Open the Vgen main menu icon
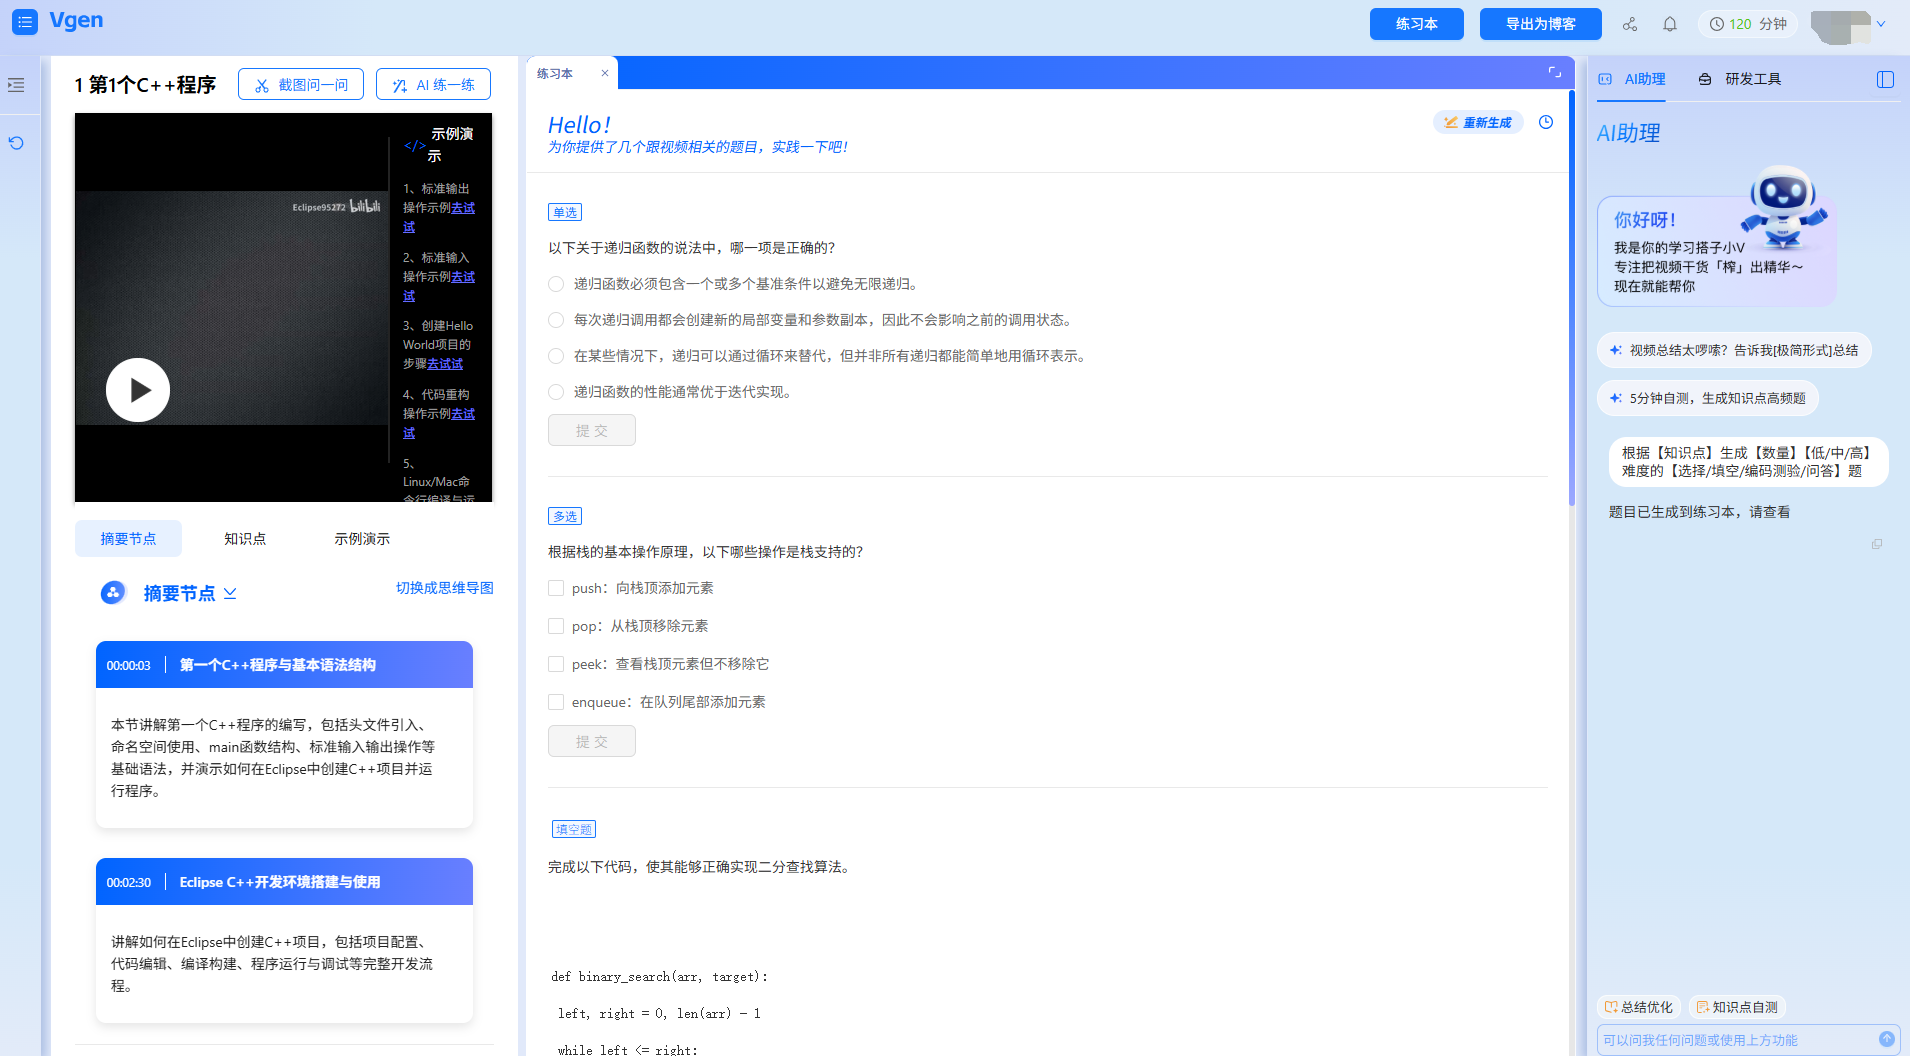This screenshot has height=1056, width=1910. [x=25, y=21]
